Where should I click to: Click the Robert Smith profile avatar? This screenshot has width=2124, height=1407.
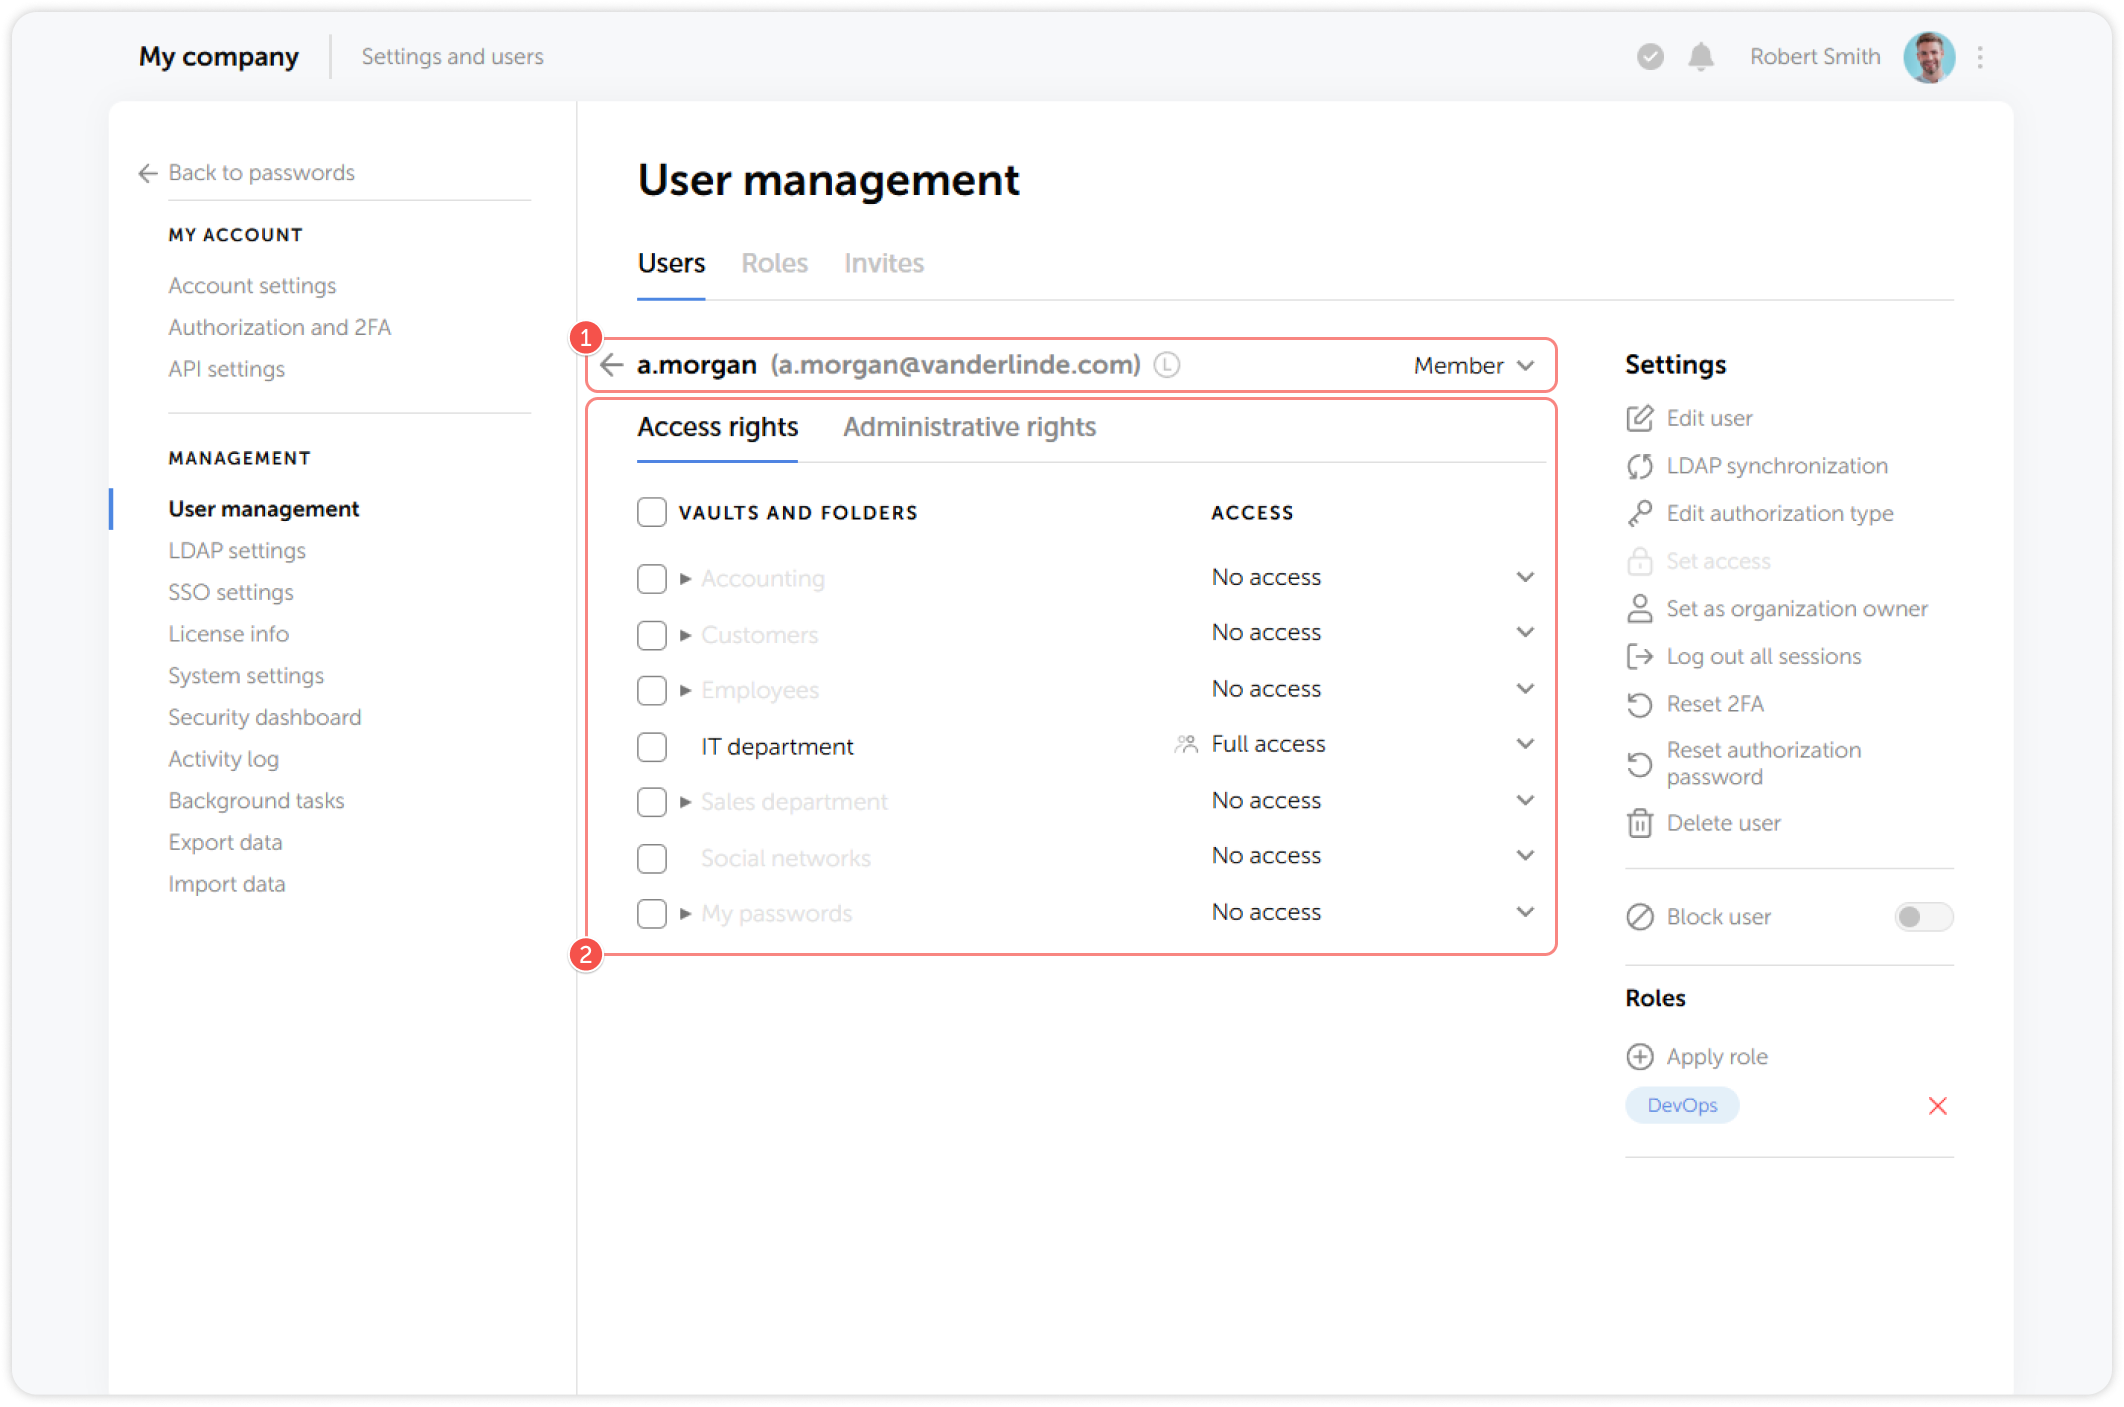tap(1929, 57)
